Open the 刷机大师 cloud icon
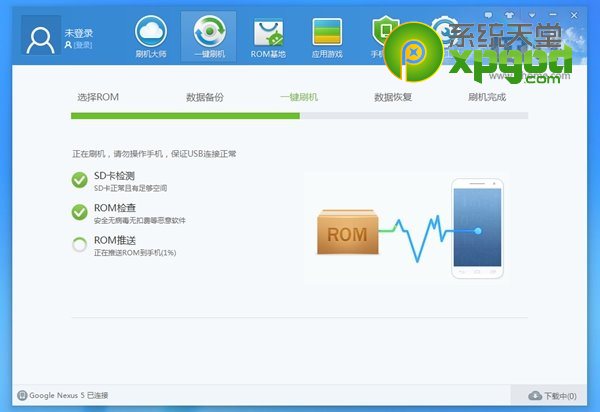 point(151,31)
